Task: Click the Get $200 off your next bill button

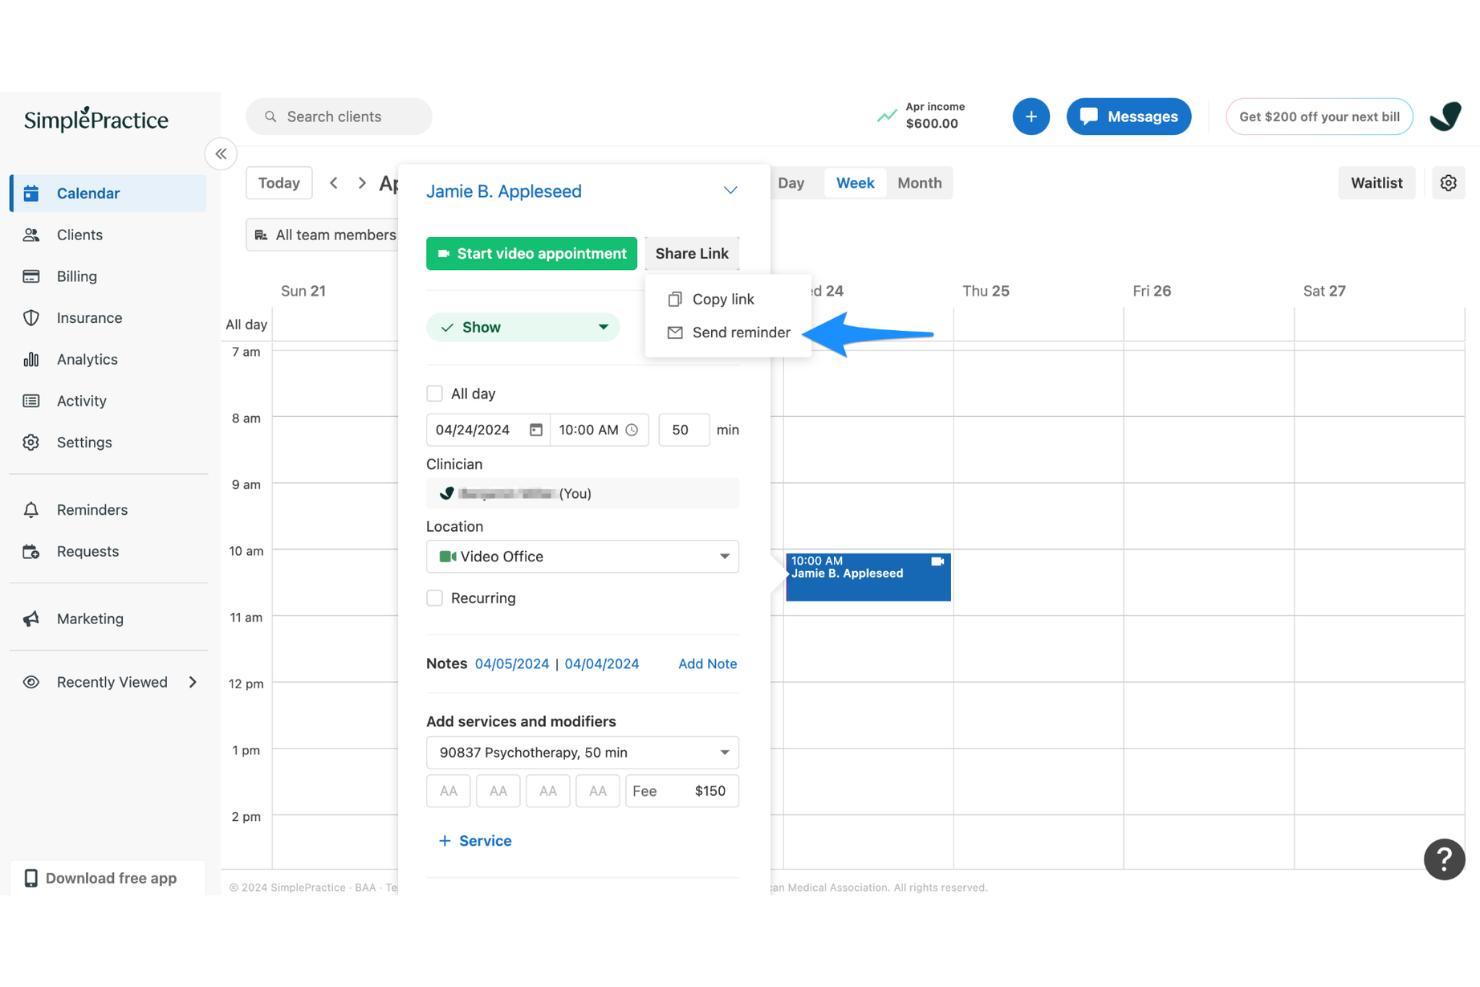Action: [x=1319, y=117]
